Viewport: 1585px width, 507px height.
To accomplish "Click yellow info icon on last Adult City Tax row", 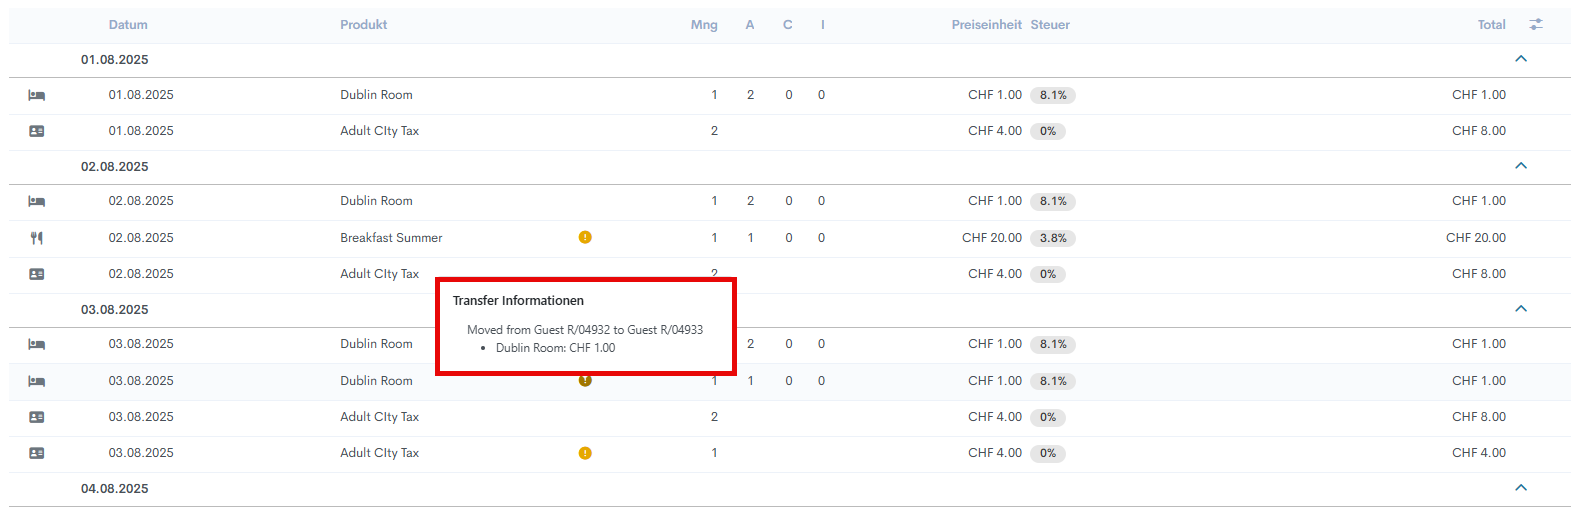I will click(x=585, y=453).
